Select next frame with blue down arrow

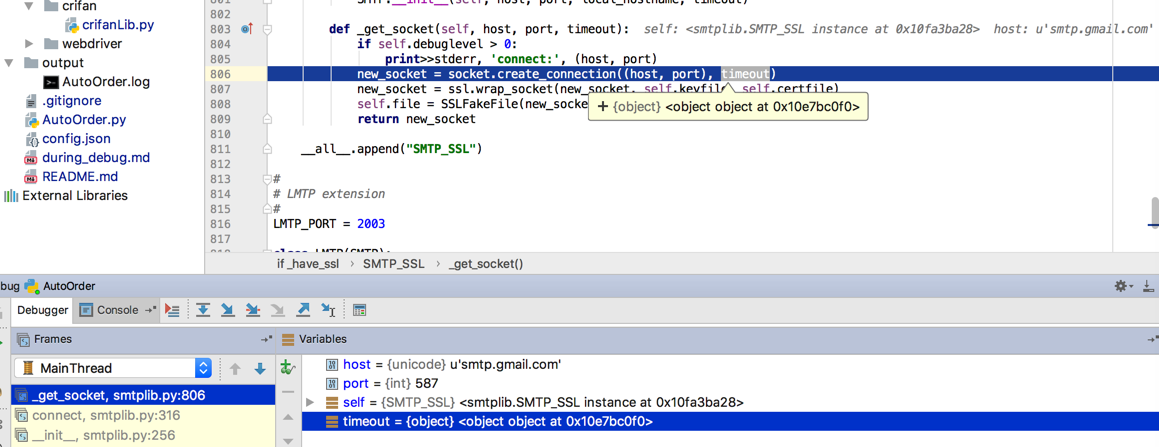tap(259, 369)
